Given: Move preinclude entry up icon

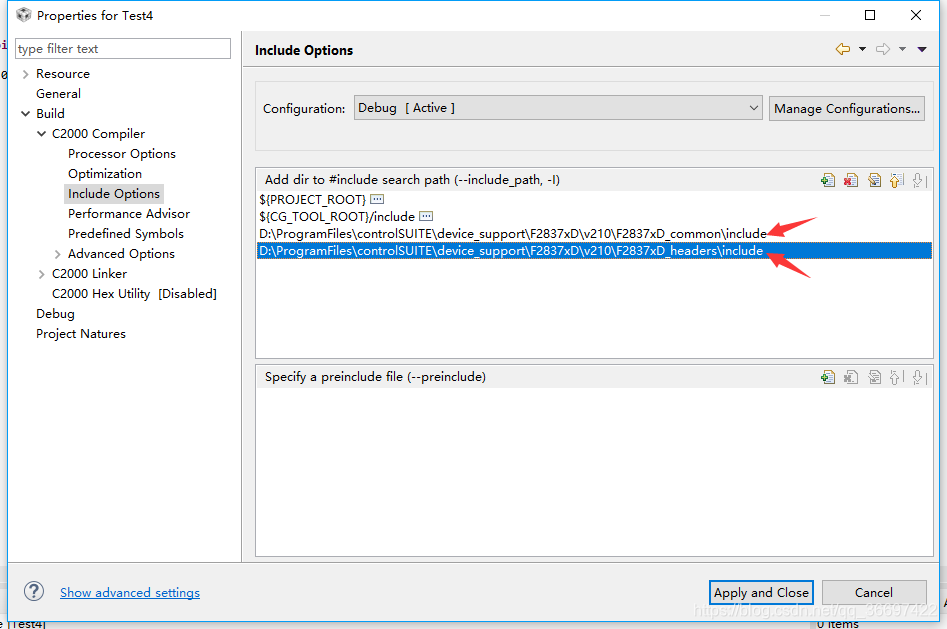Looking at the screenshot, I should (896, 377).
